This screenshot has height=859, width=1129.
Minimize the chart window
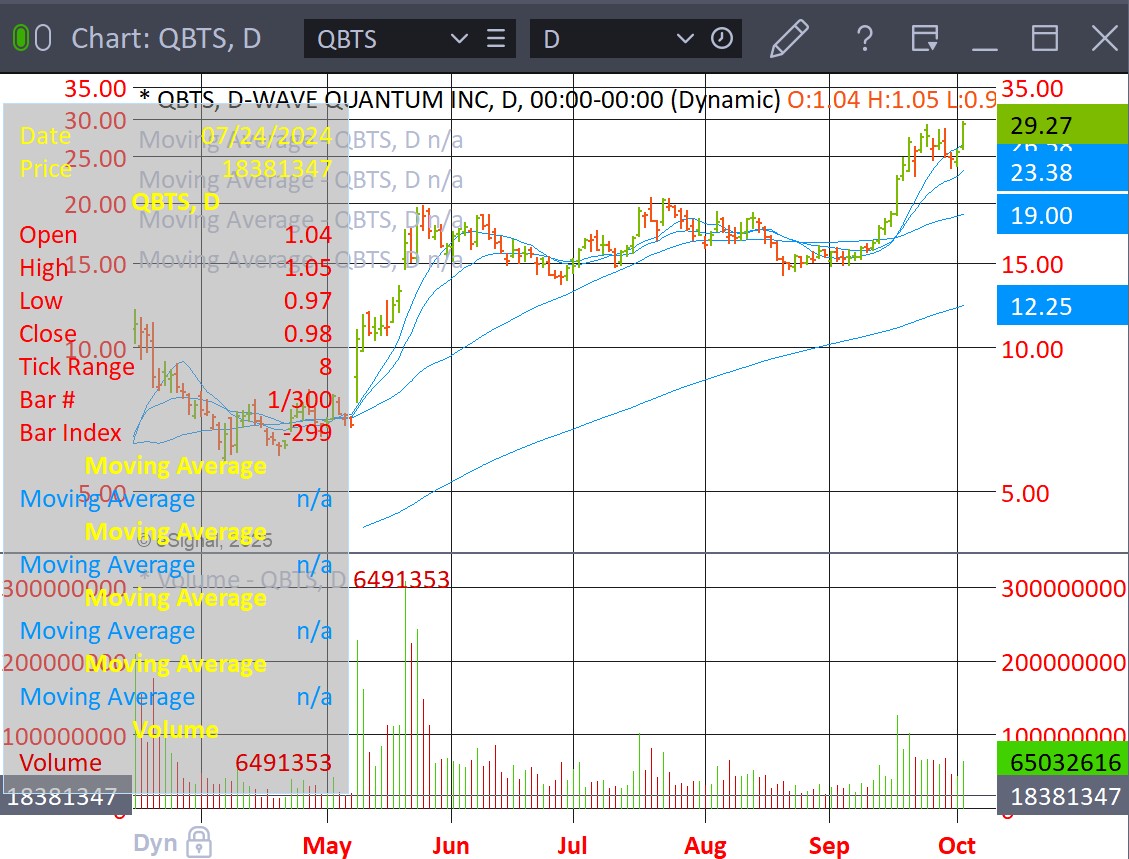tap(985, 39)
